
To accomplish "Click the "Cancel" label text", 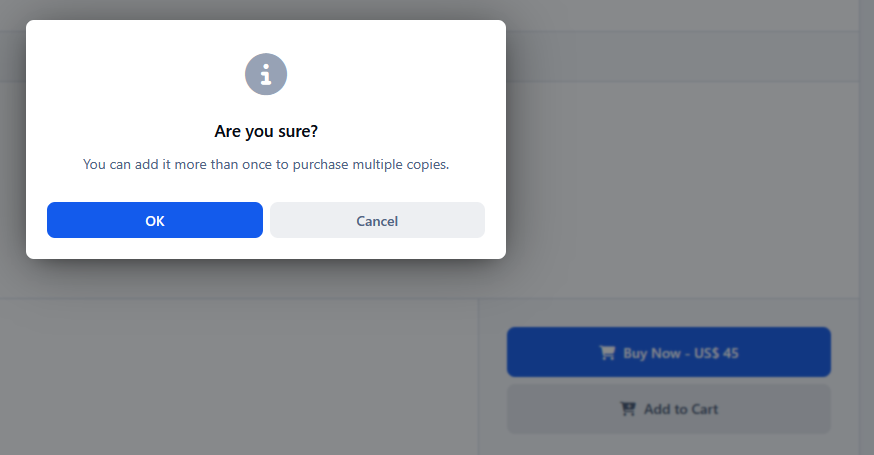I will point(377,221).
